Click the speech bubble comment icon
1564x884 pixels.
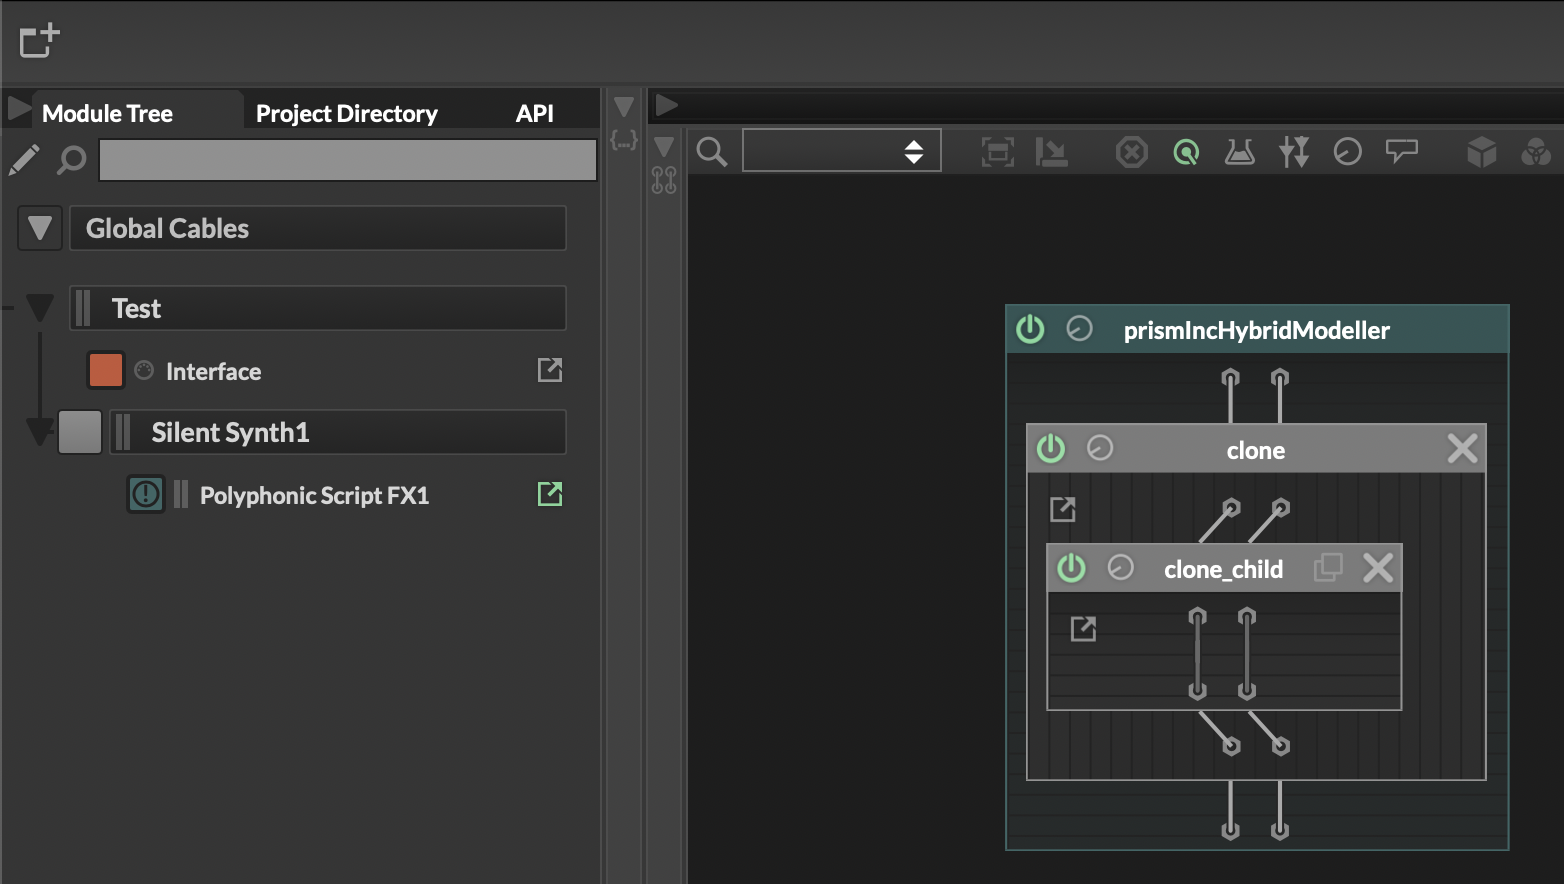(1402, 152)
